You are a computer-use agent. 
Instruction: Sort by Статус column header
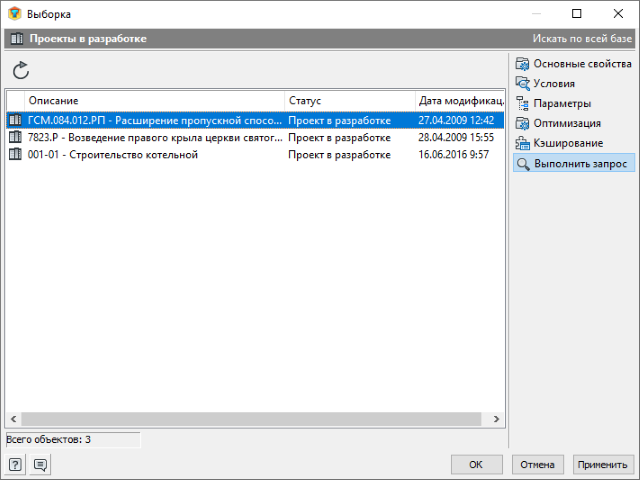tap(348, 101)
